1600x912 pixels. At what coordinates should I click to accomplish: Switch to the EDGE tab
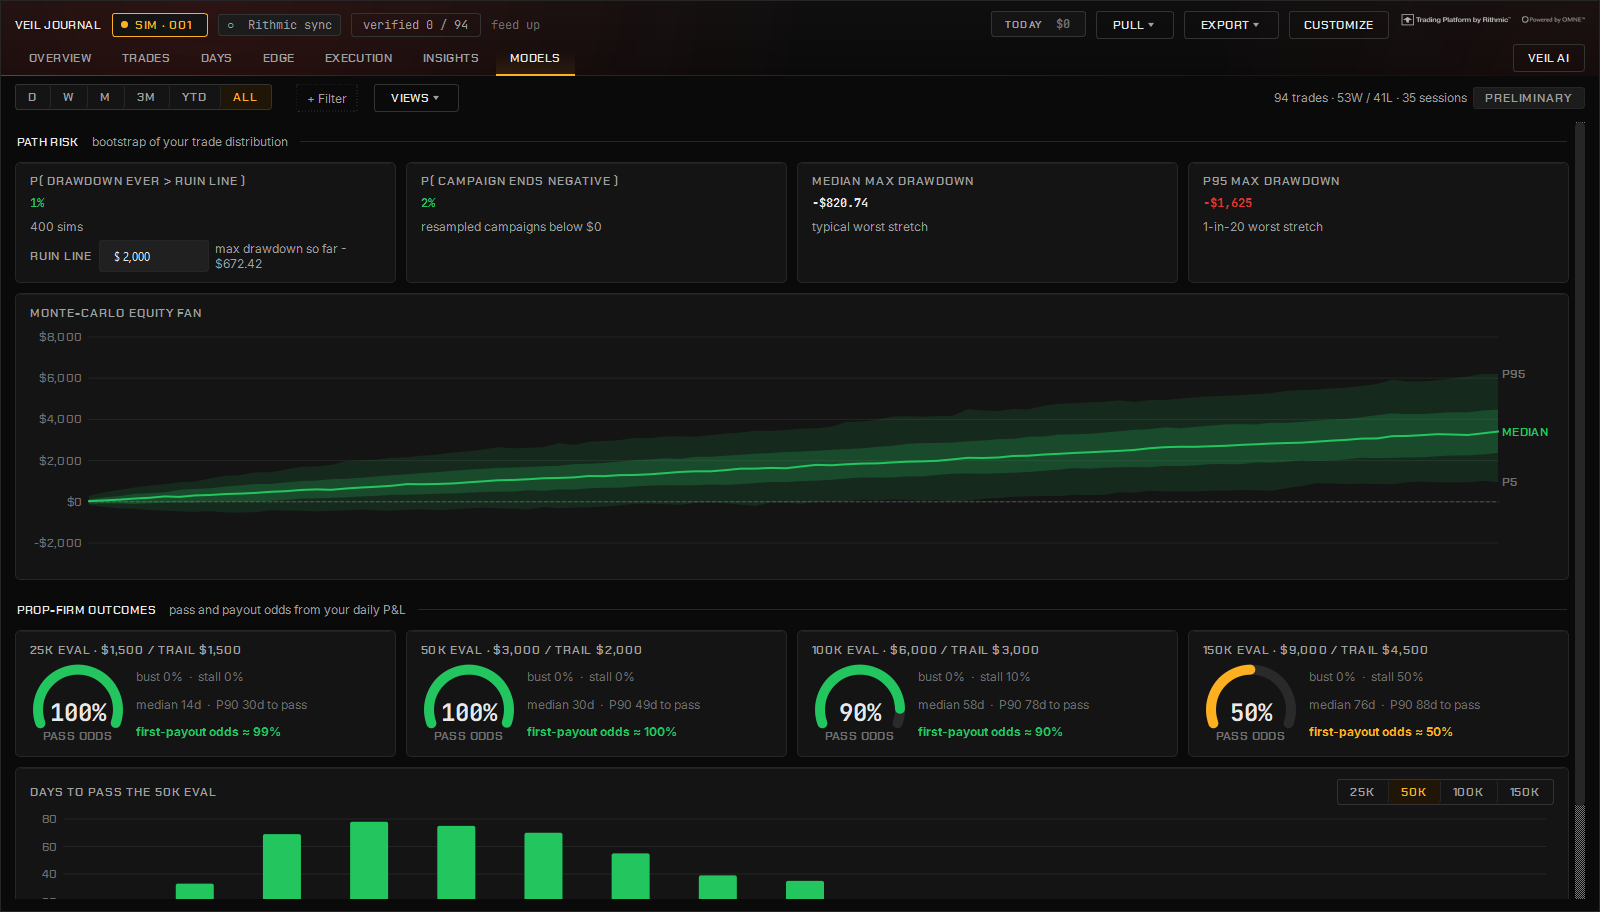[x=279, y=58]
